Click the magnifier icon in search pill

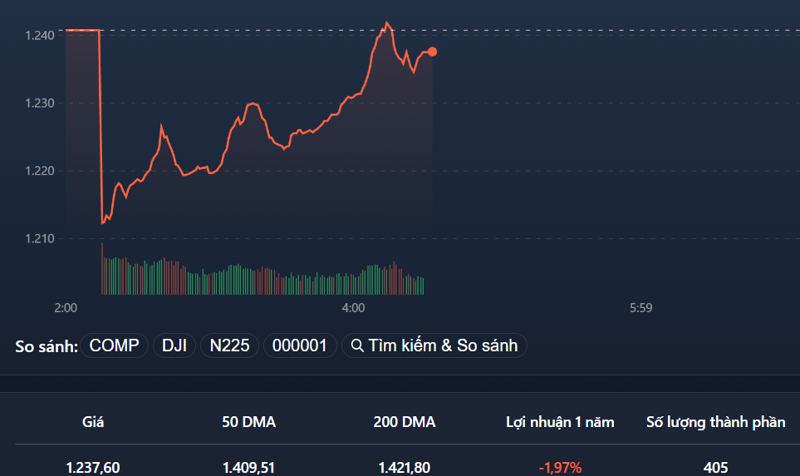(357, 346)
